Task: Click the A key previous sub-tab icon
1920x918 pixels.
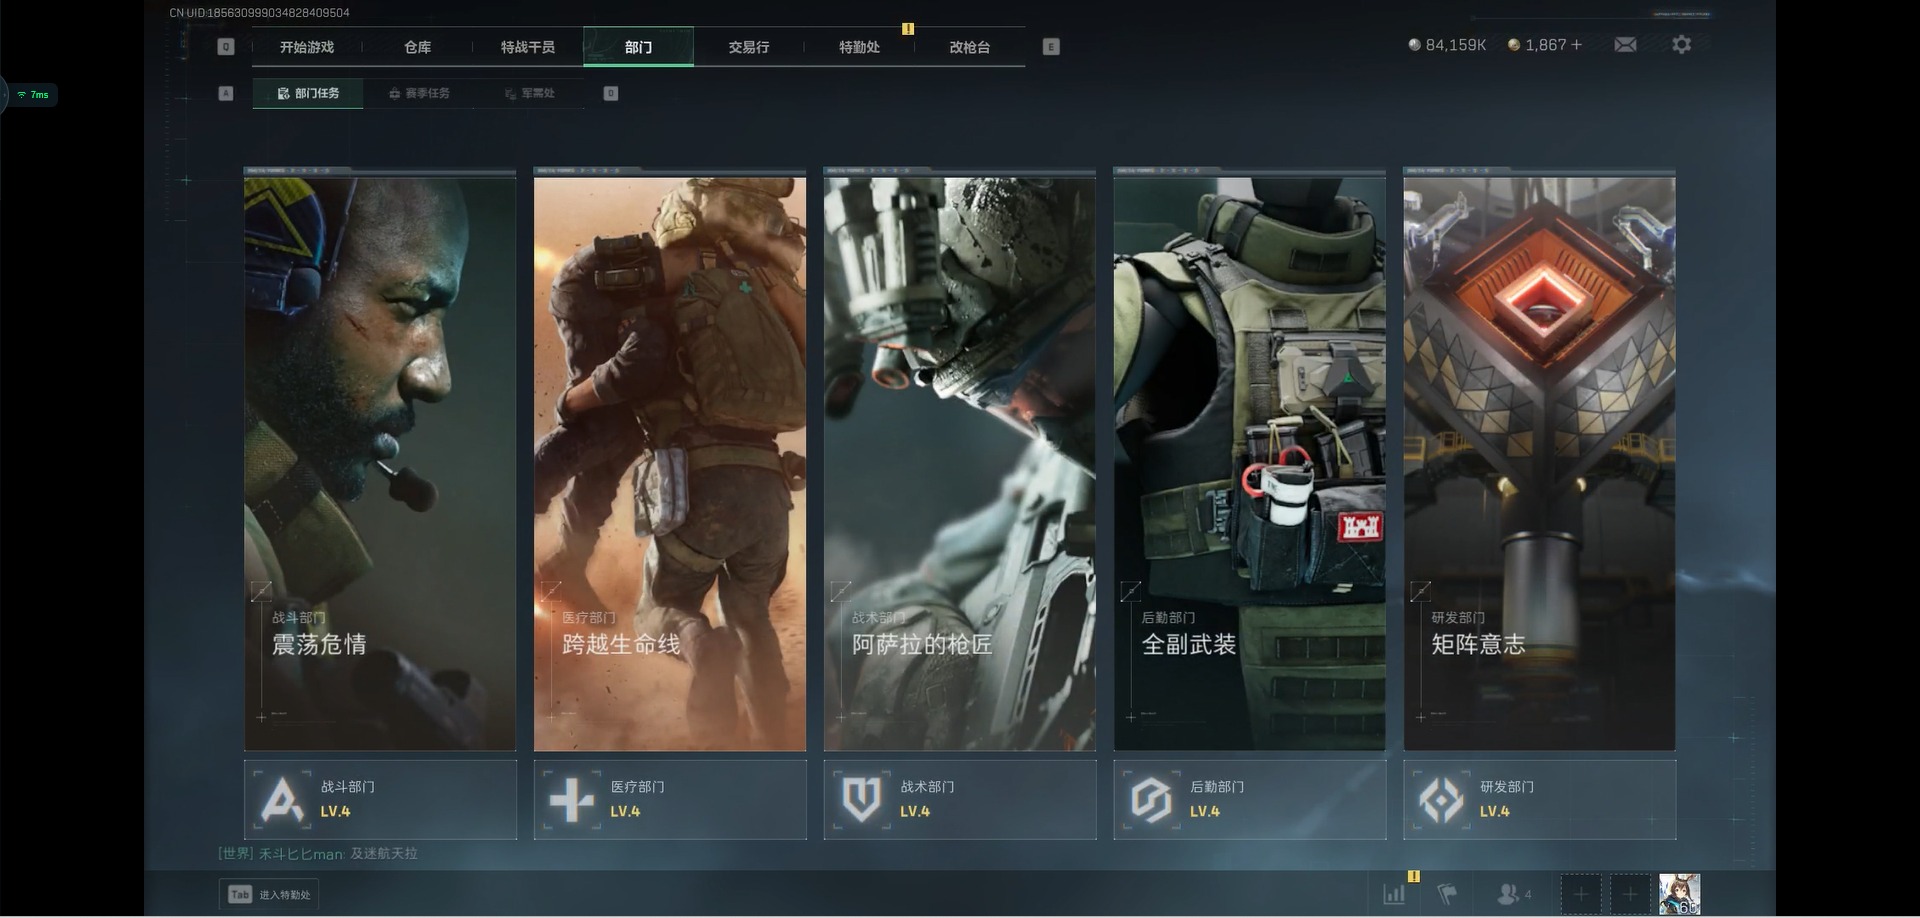Action: pyautogui.click(x=226, y=93)
